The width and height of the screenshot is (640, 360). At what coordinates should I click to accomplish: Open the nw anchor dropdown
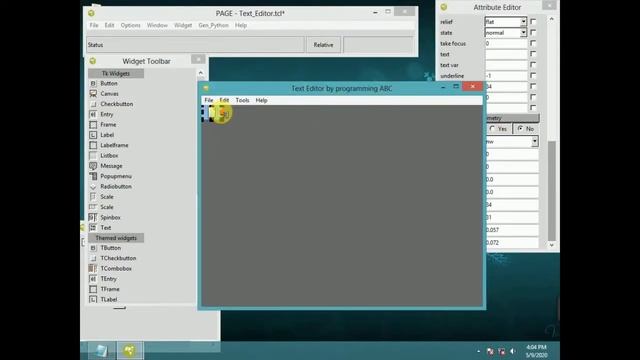point(534,141)
